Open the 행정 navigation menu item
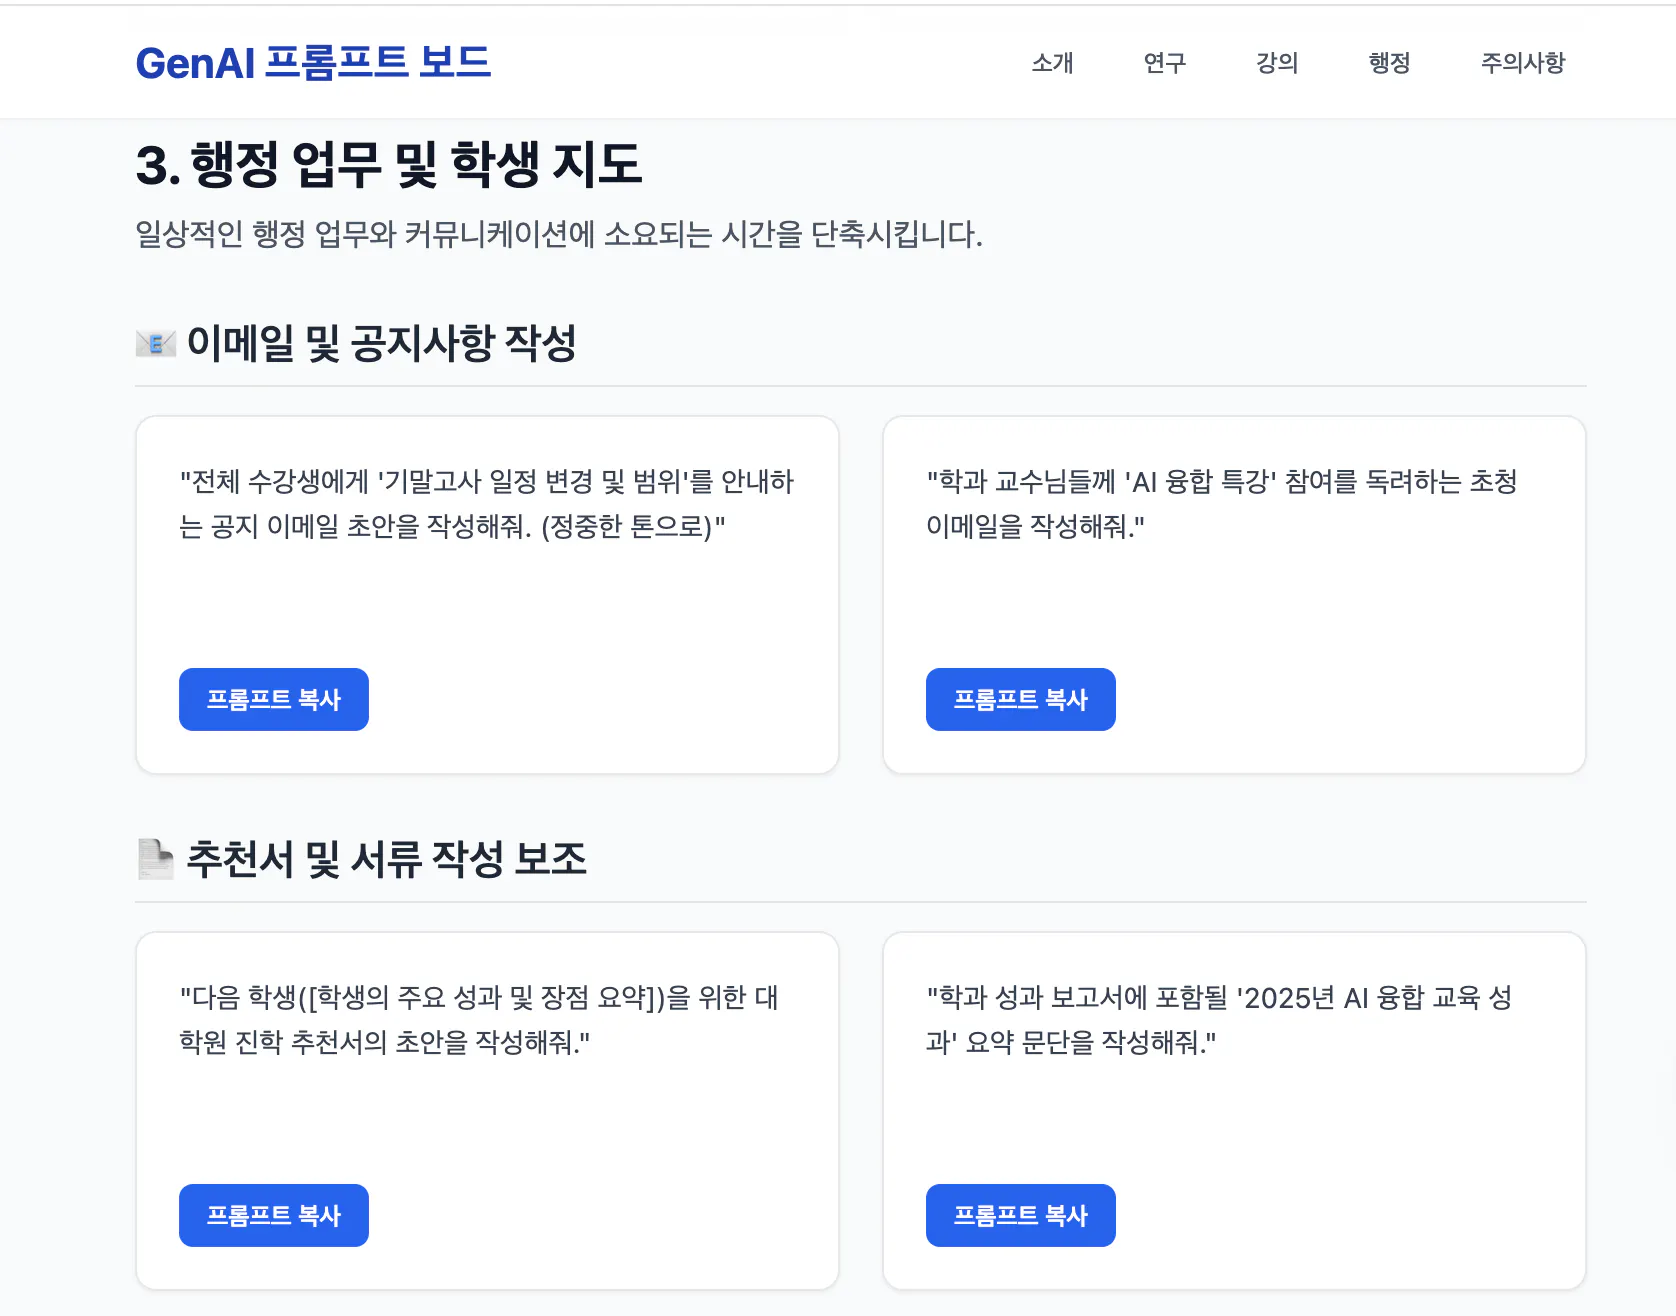The image size is (1676, 1316). [x=1388, y=63]
